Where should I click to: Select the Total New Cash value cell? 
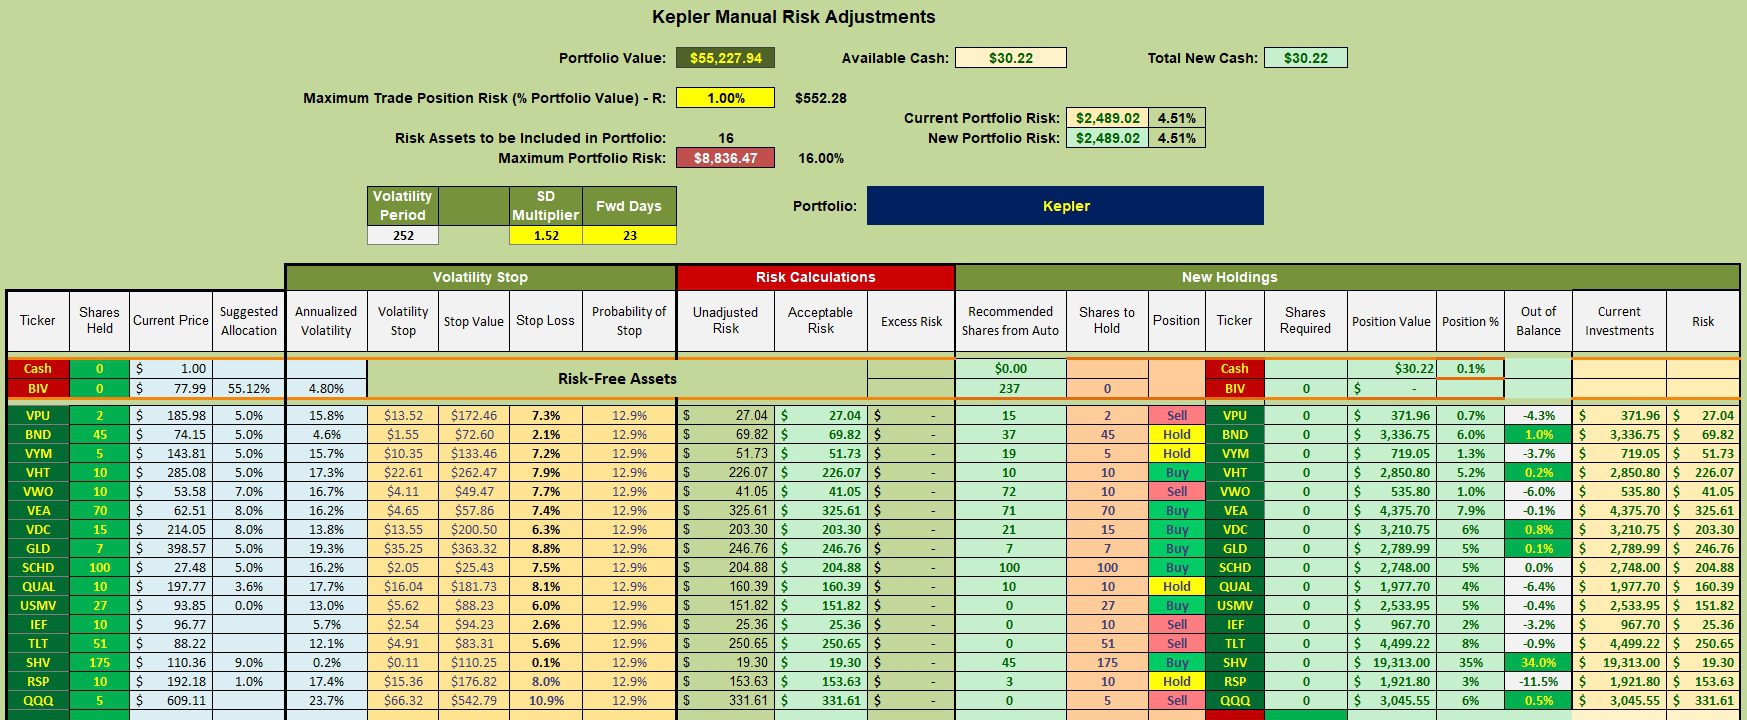[1305, 58]
